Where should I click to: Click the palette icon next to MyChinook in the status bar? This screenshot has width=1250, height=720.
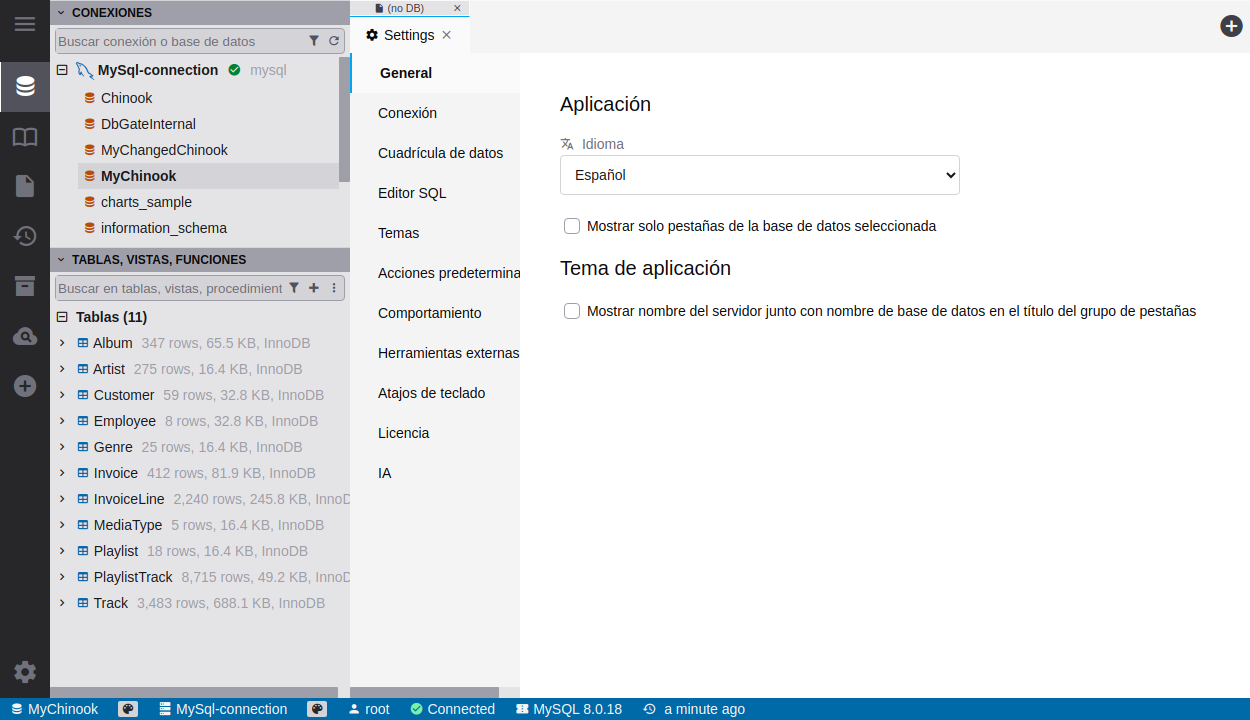point(127,709)
